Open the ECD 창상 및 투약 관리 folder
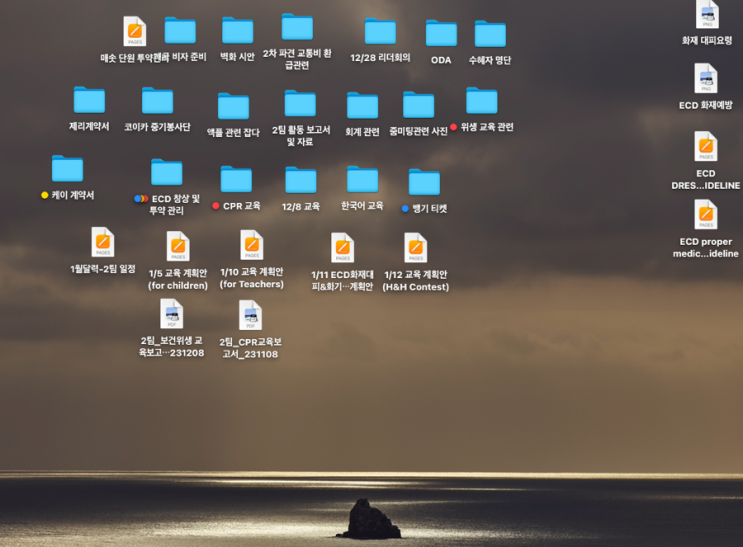This screenshot has width=743, height=547. coord(166,172)
